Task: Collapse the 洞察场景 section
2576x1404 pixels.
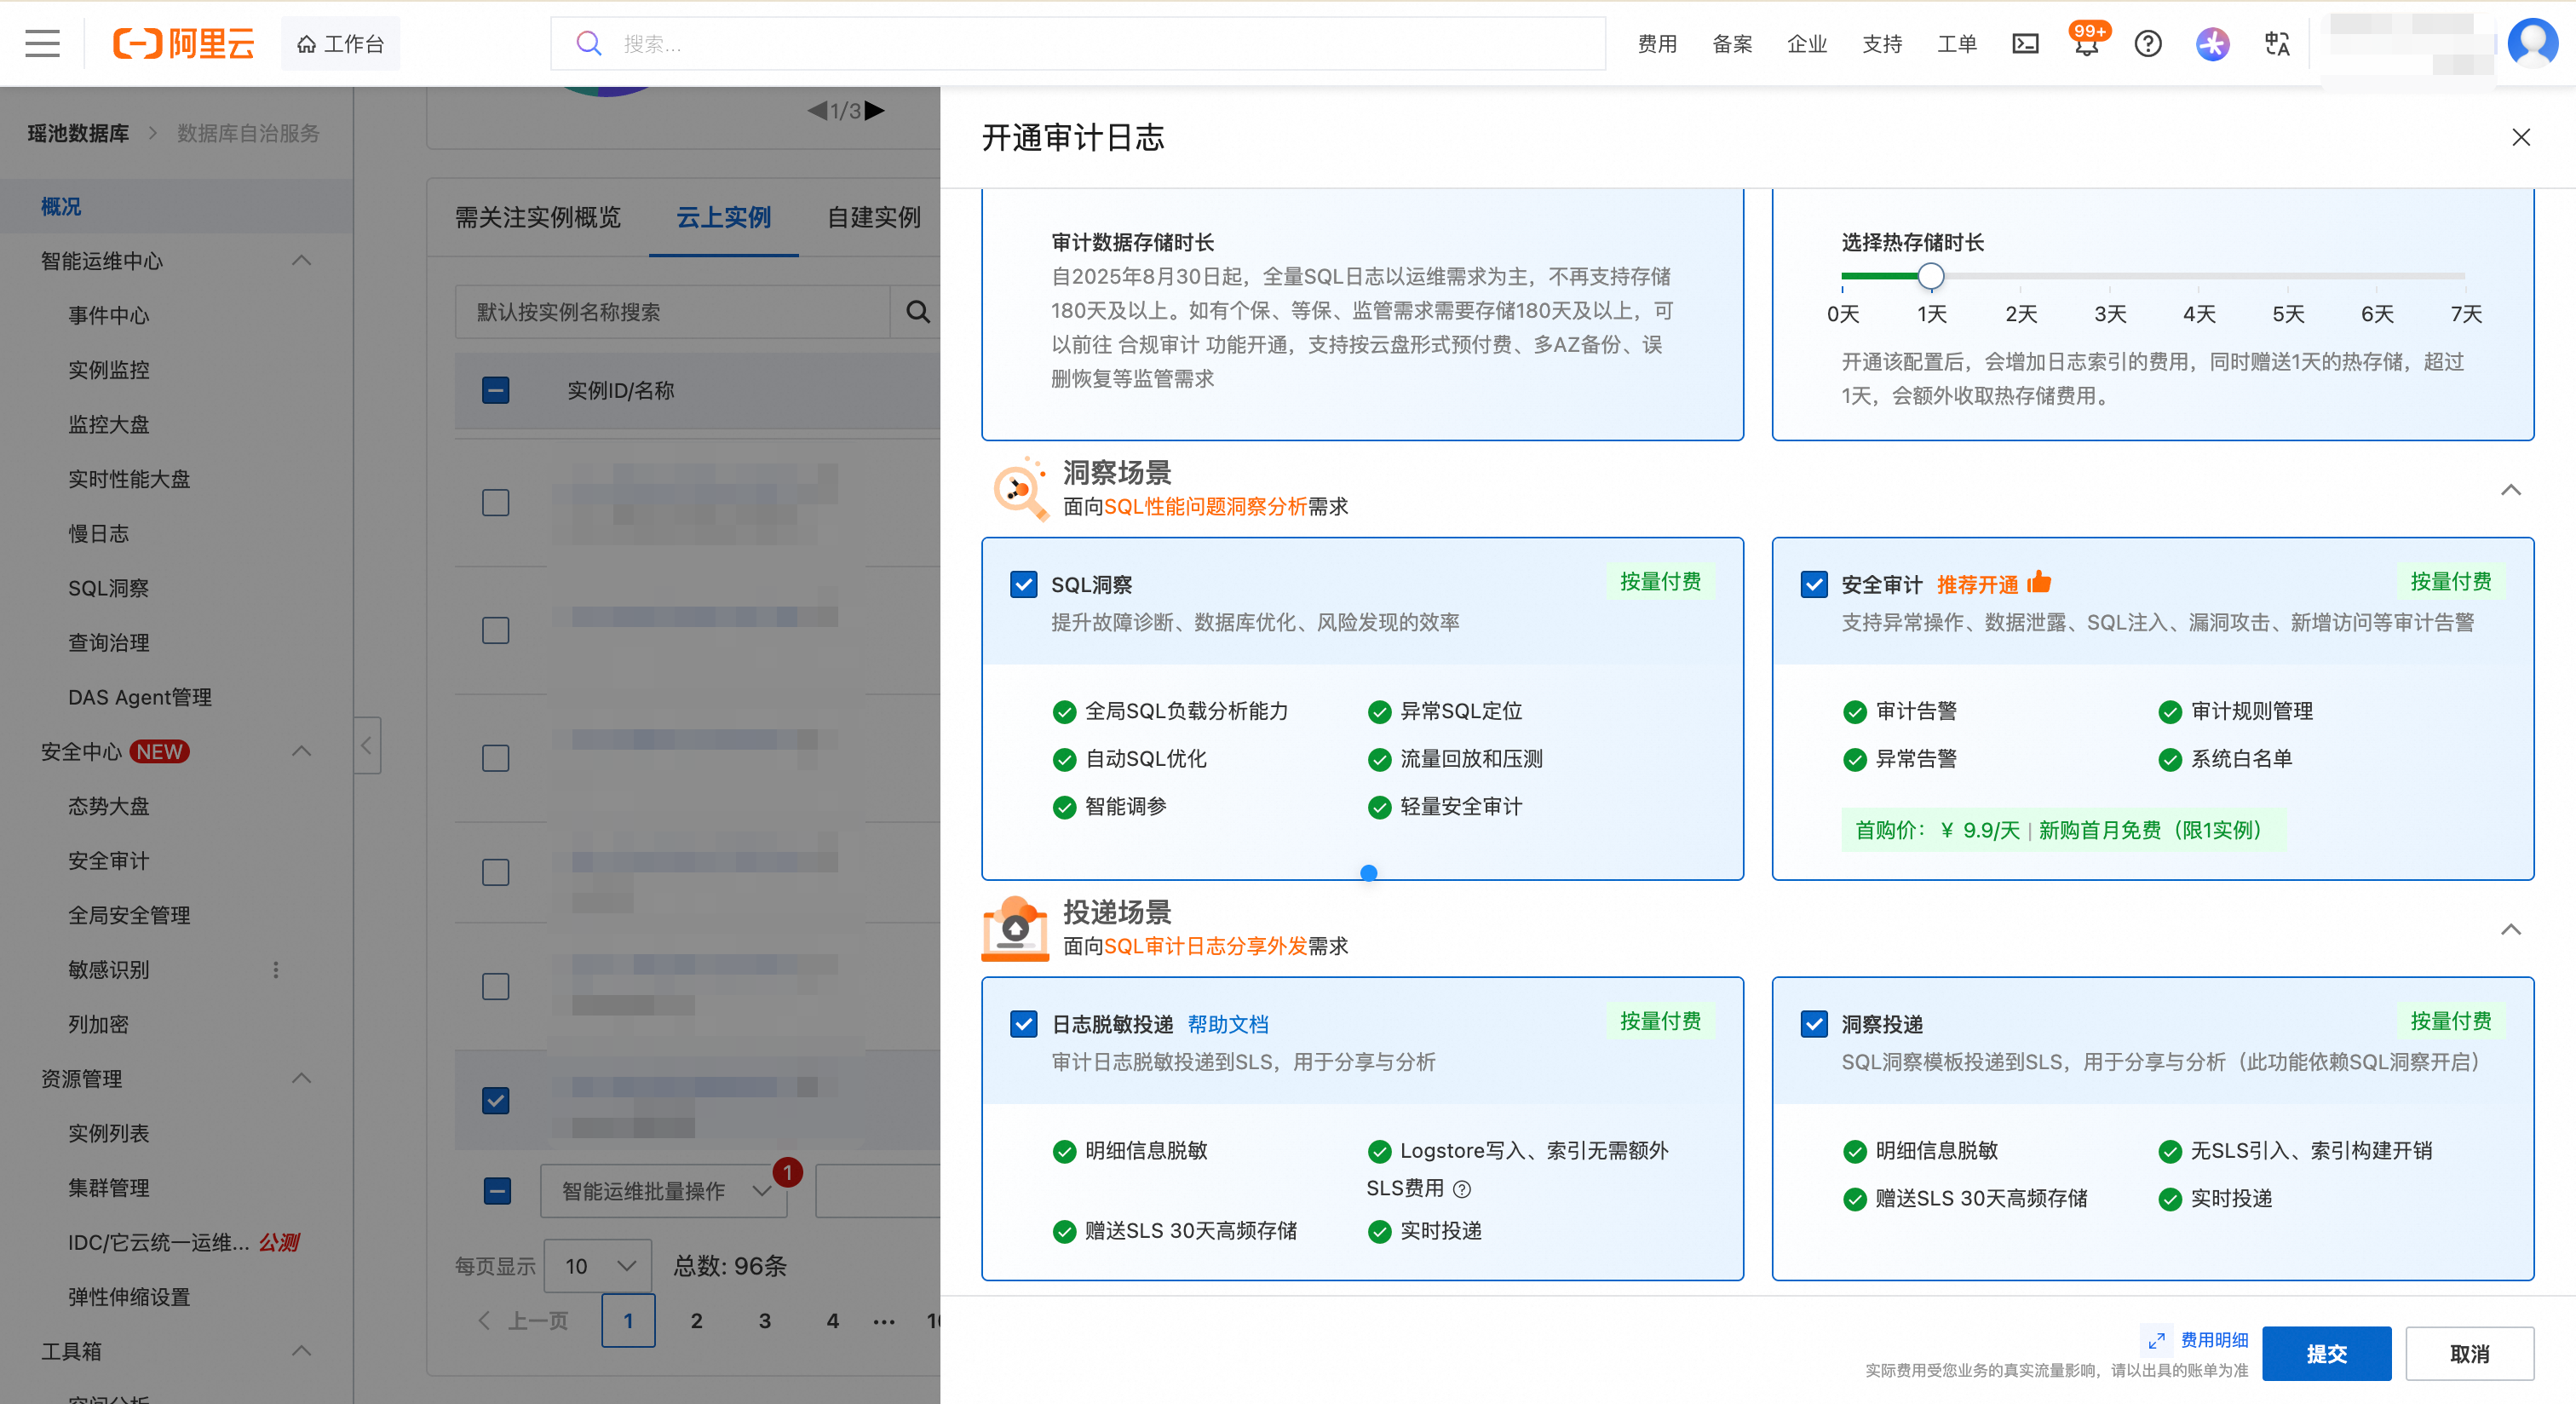Action: pyautogui.click(x=2510, y=490)
